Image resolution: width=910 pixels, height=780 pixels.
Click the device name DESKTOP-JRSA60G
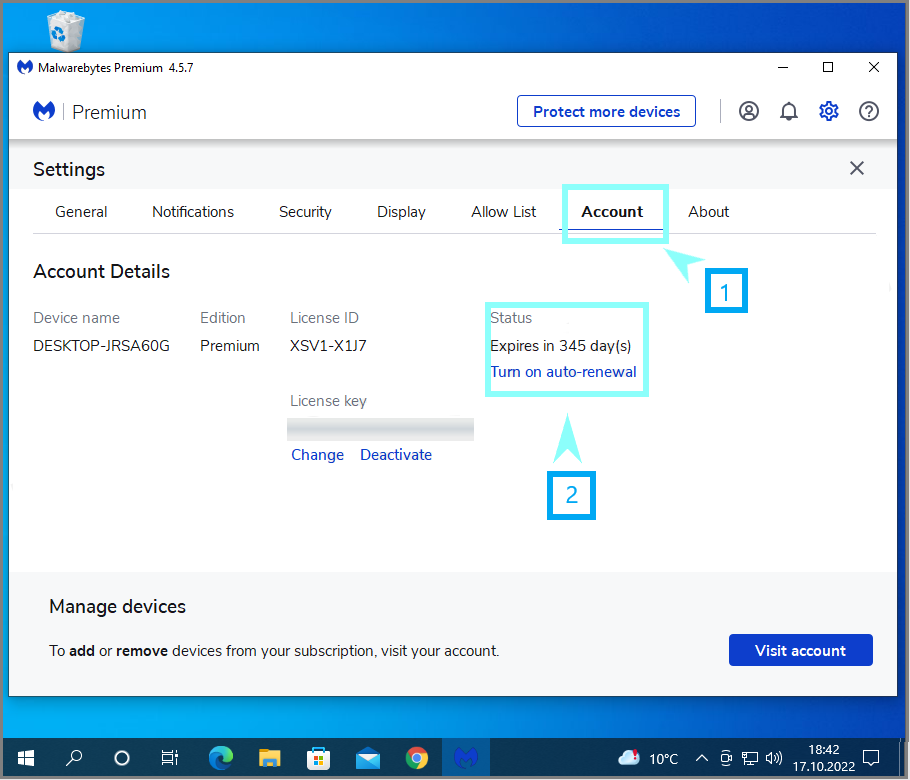pos(102,346)
